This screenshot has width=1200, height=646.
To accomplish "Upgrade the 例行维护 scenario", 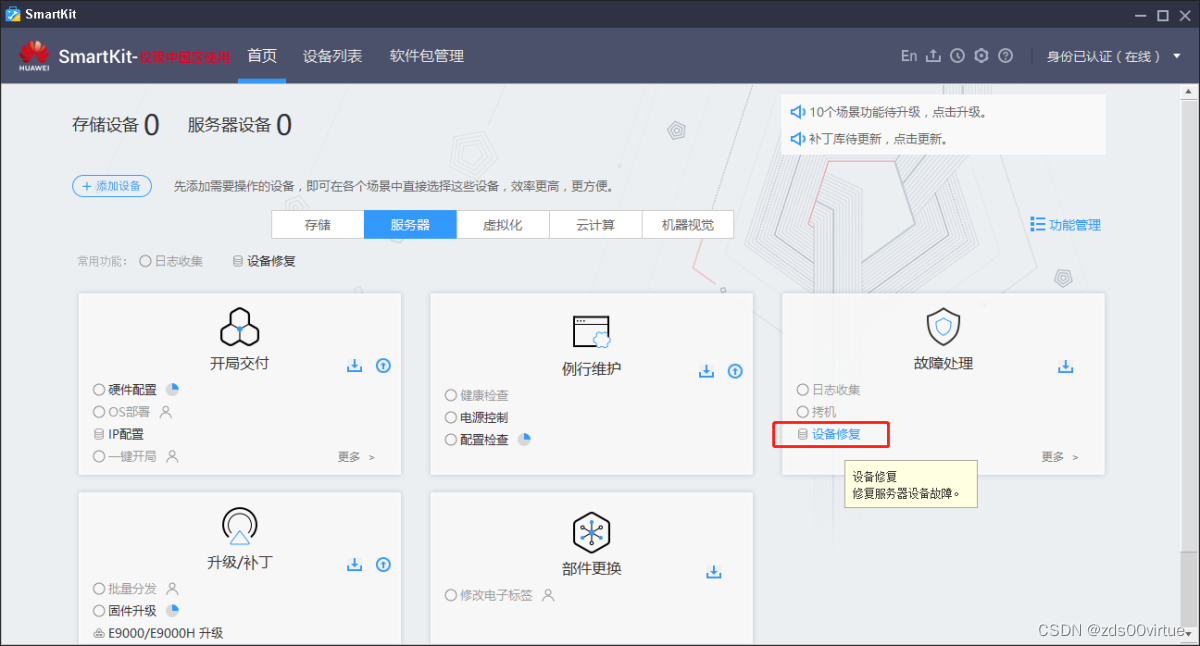I will [x=735, y=371].
